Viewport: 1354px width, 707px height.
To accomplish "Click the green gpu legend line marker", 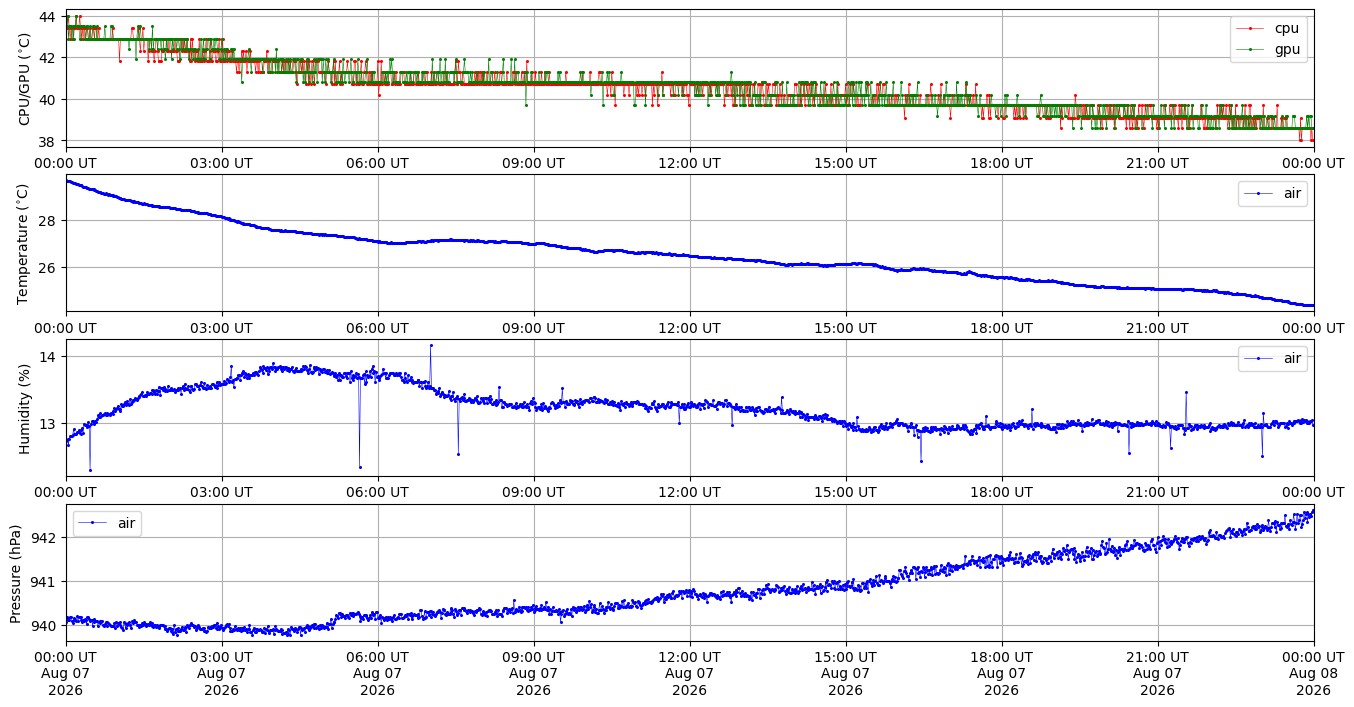I will [1251, 48].
